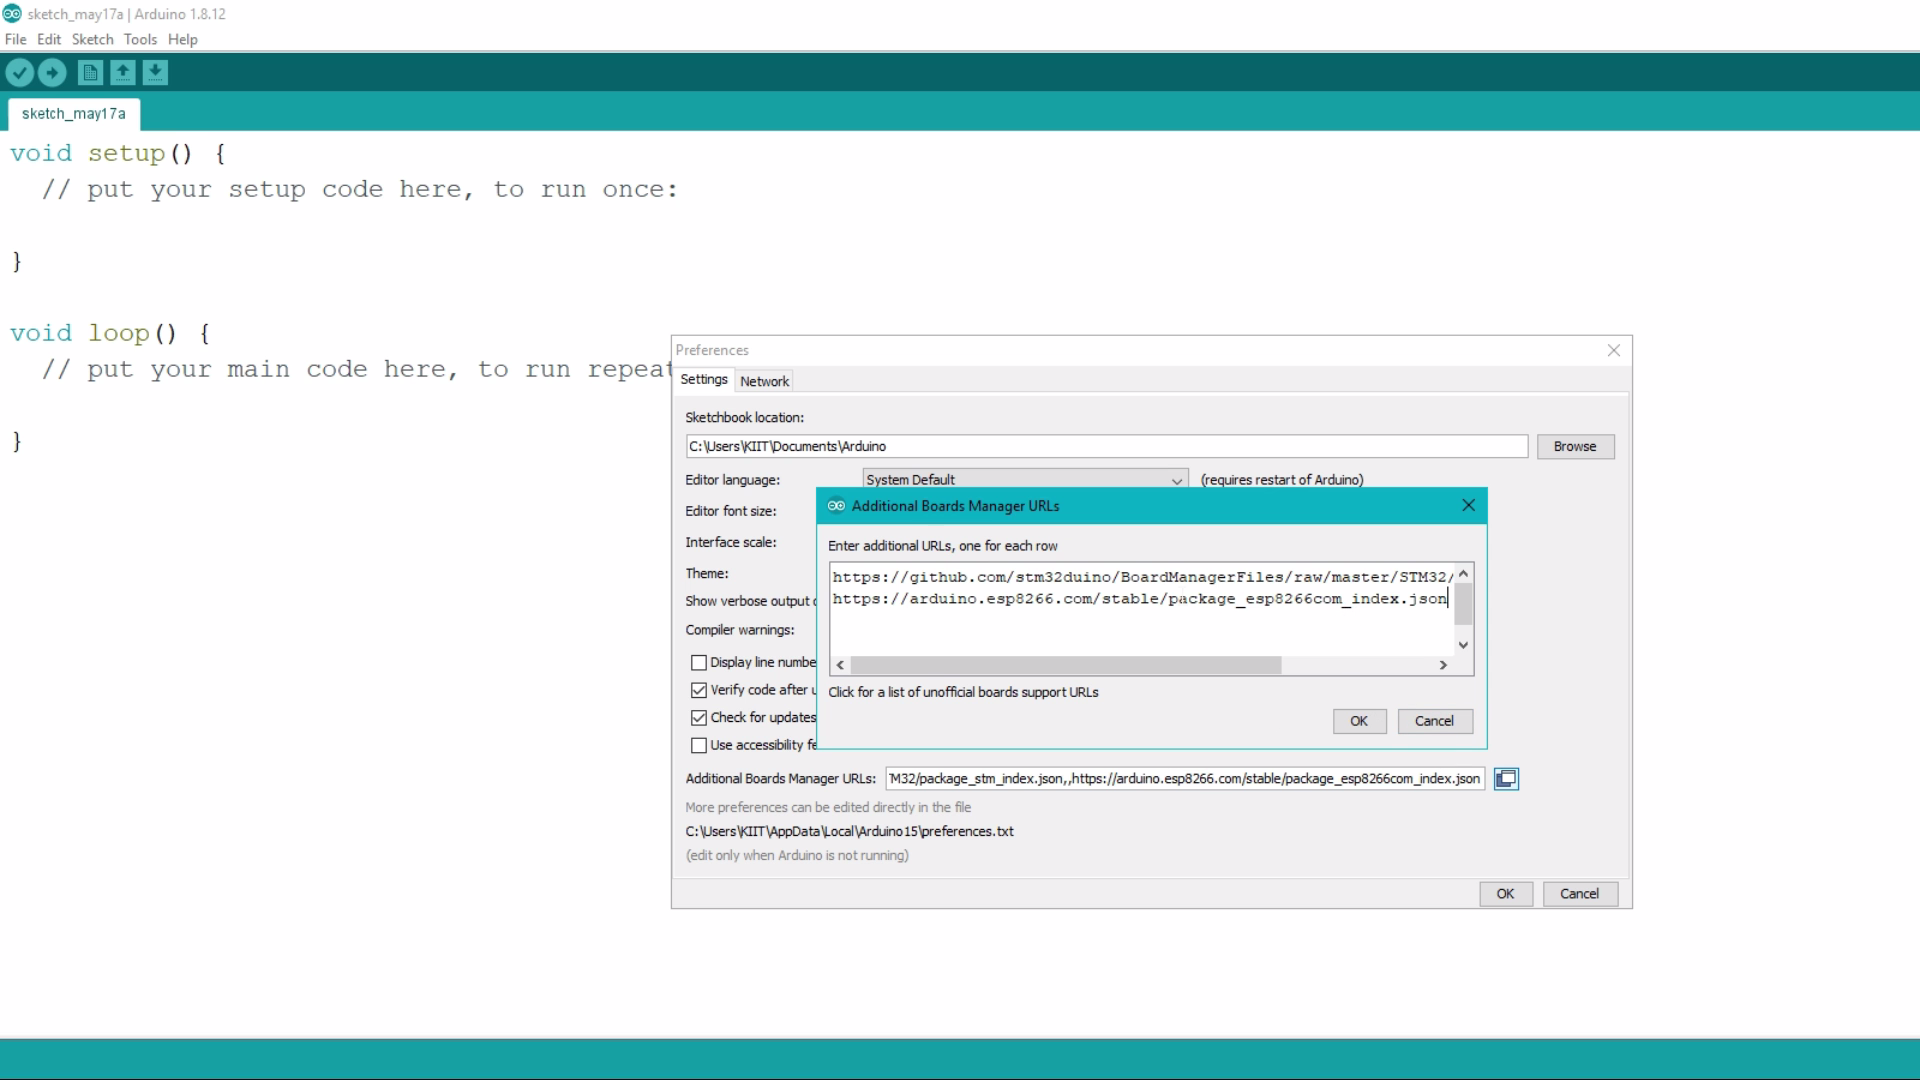
Task: Switch to the Settings tab
Action: pyautogui.click(x=704, y=380)
